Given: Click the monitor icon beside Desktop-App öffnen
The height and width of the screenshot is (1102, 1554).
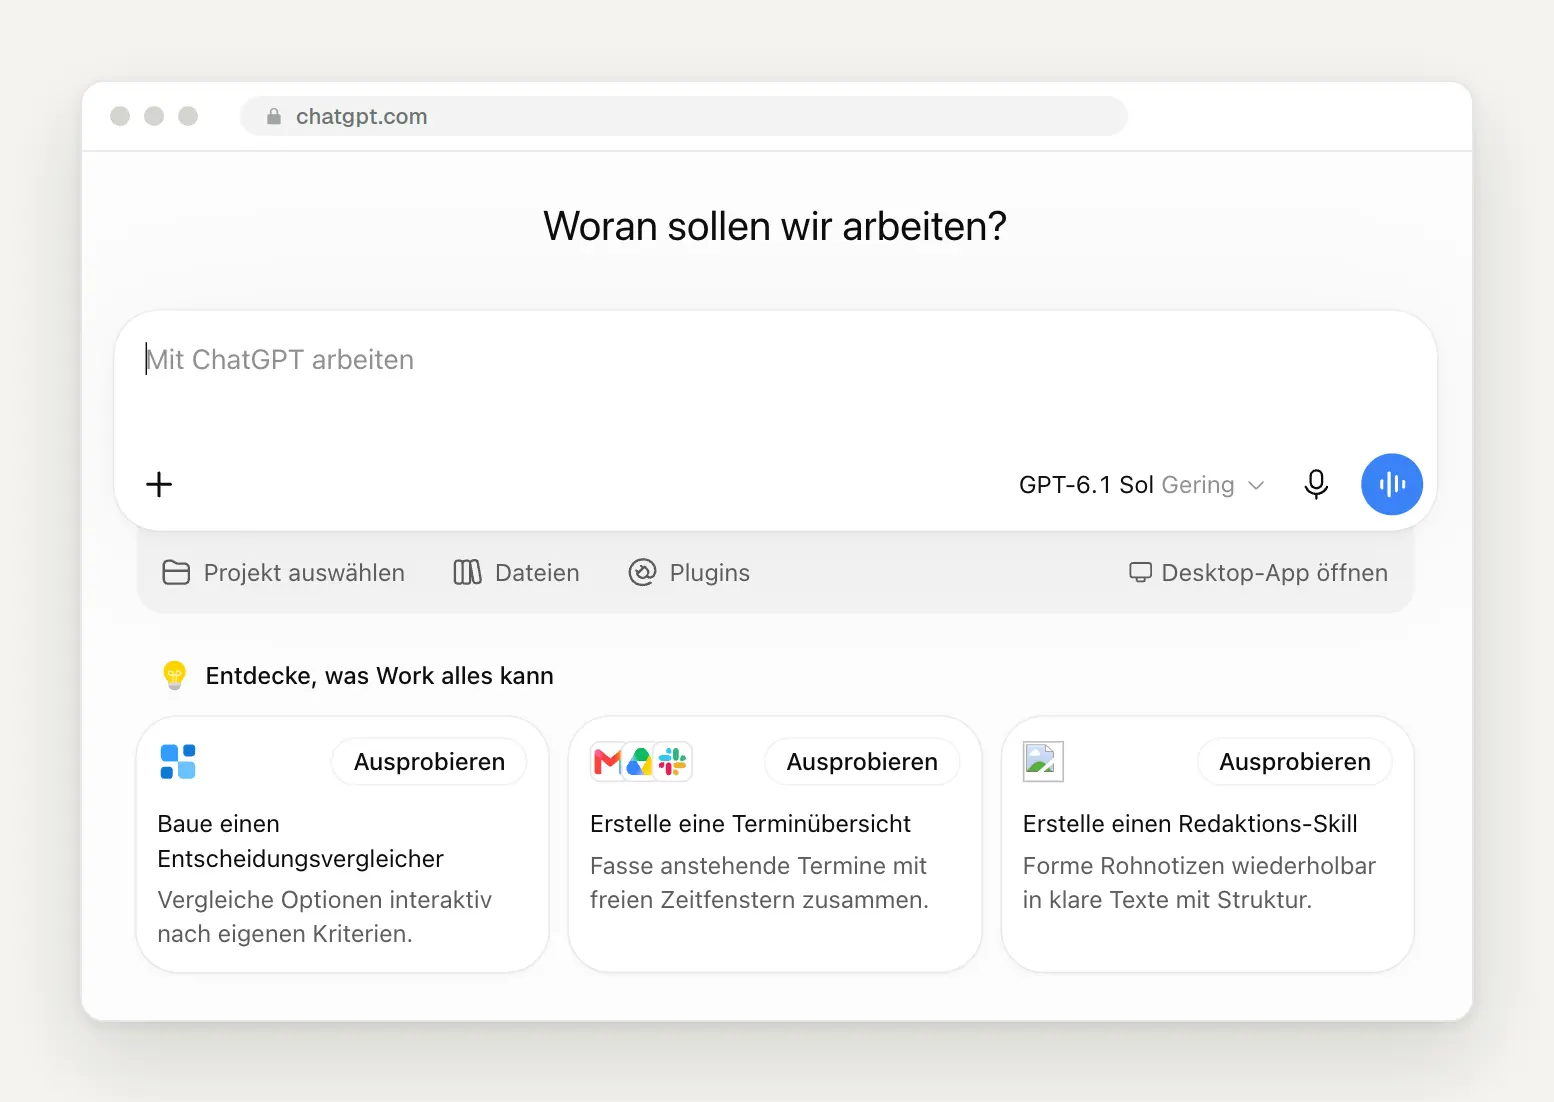Looking at the screenshot, I should point(1140,572).
